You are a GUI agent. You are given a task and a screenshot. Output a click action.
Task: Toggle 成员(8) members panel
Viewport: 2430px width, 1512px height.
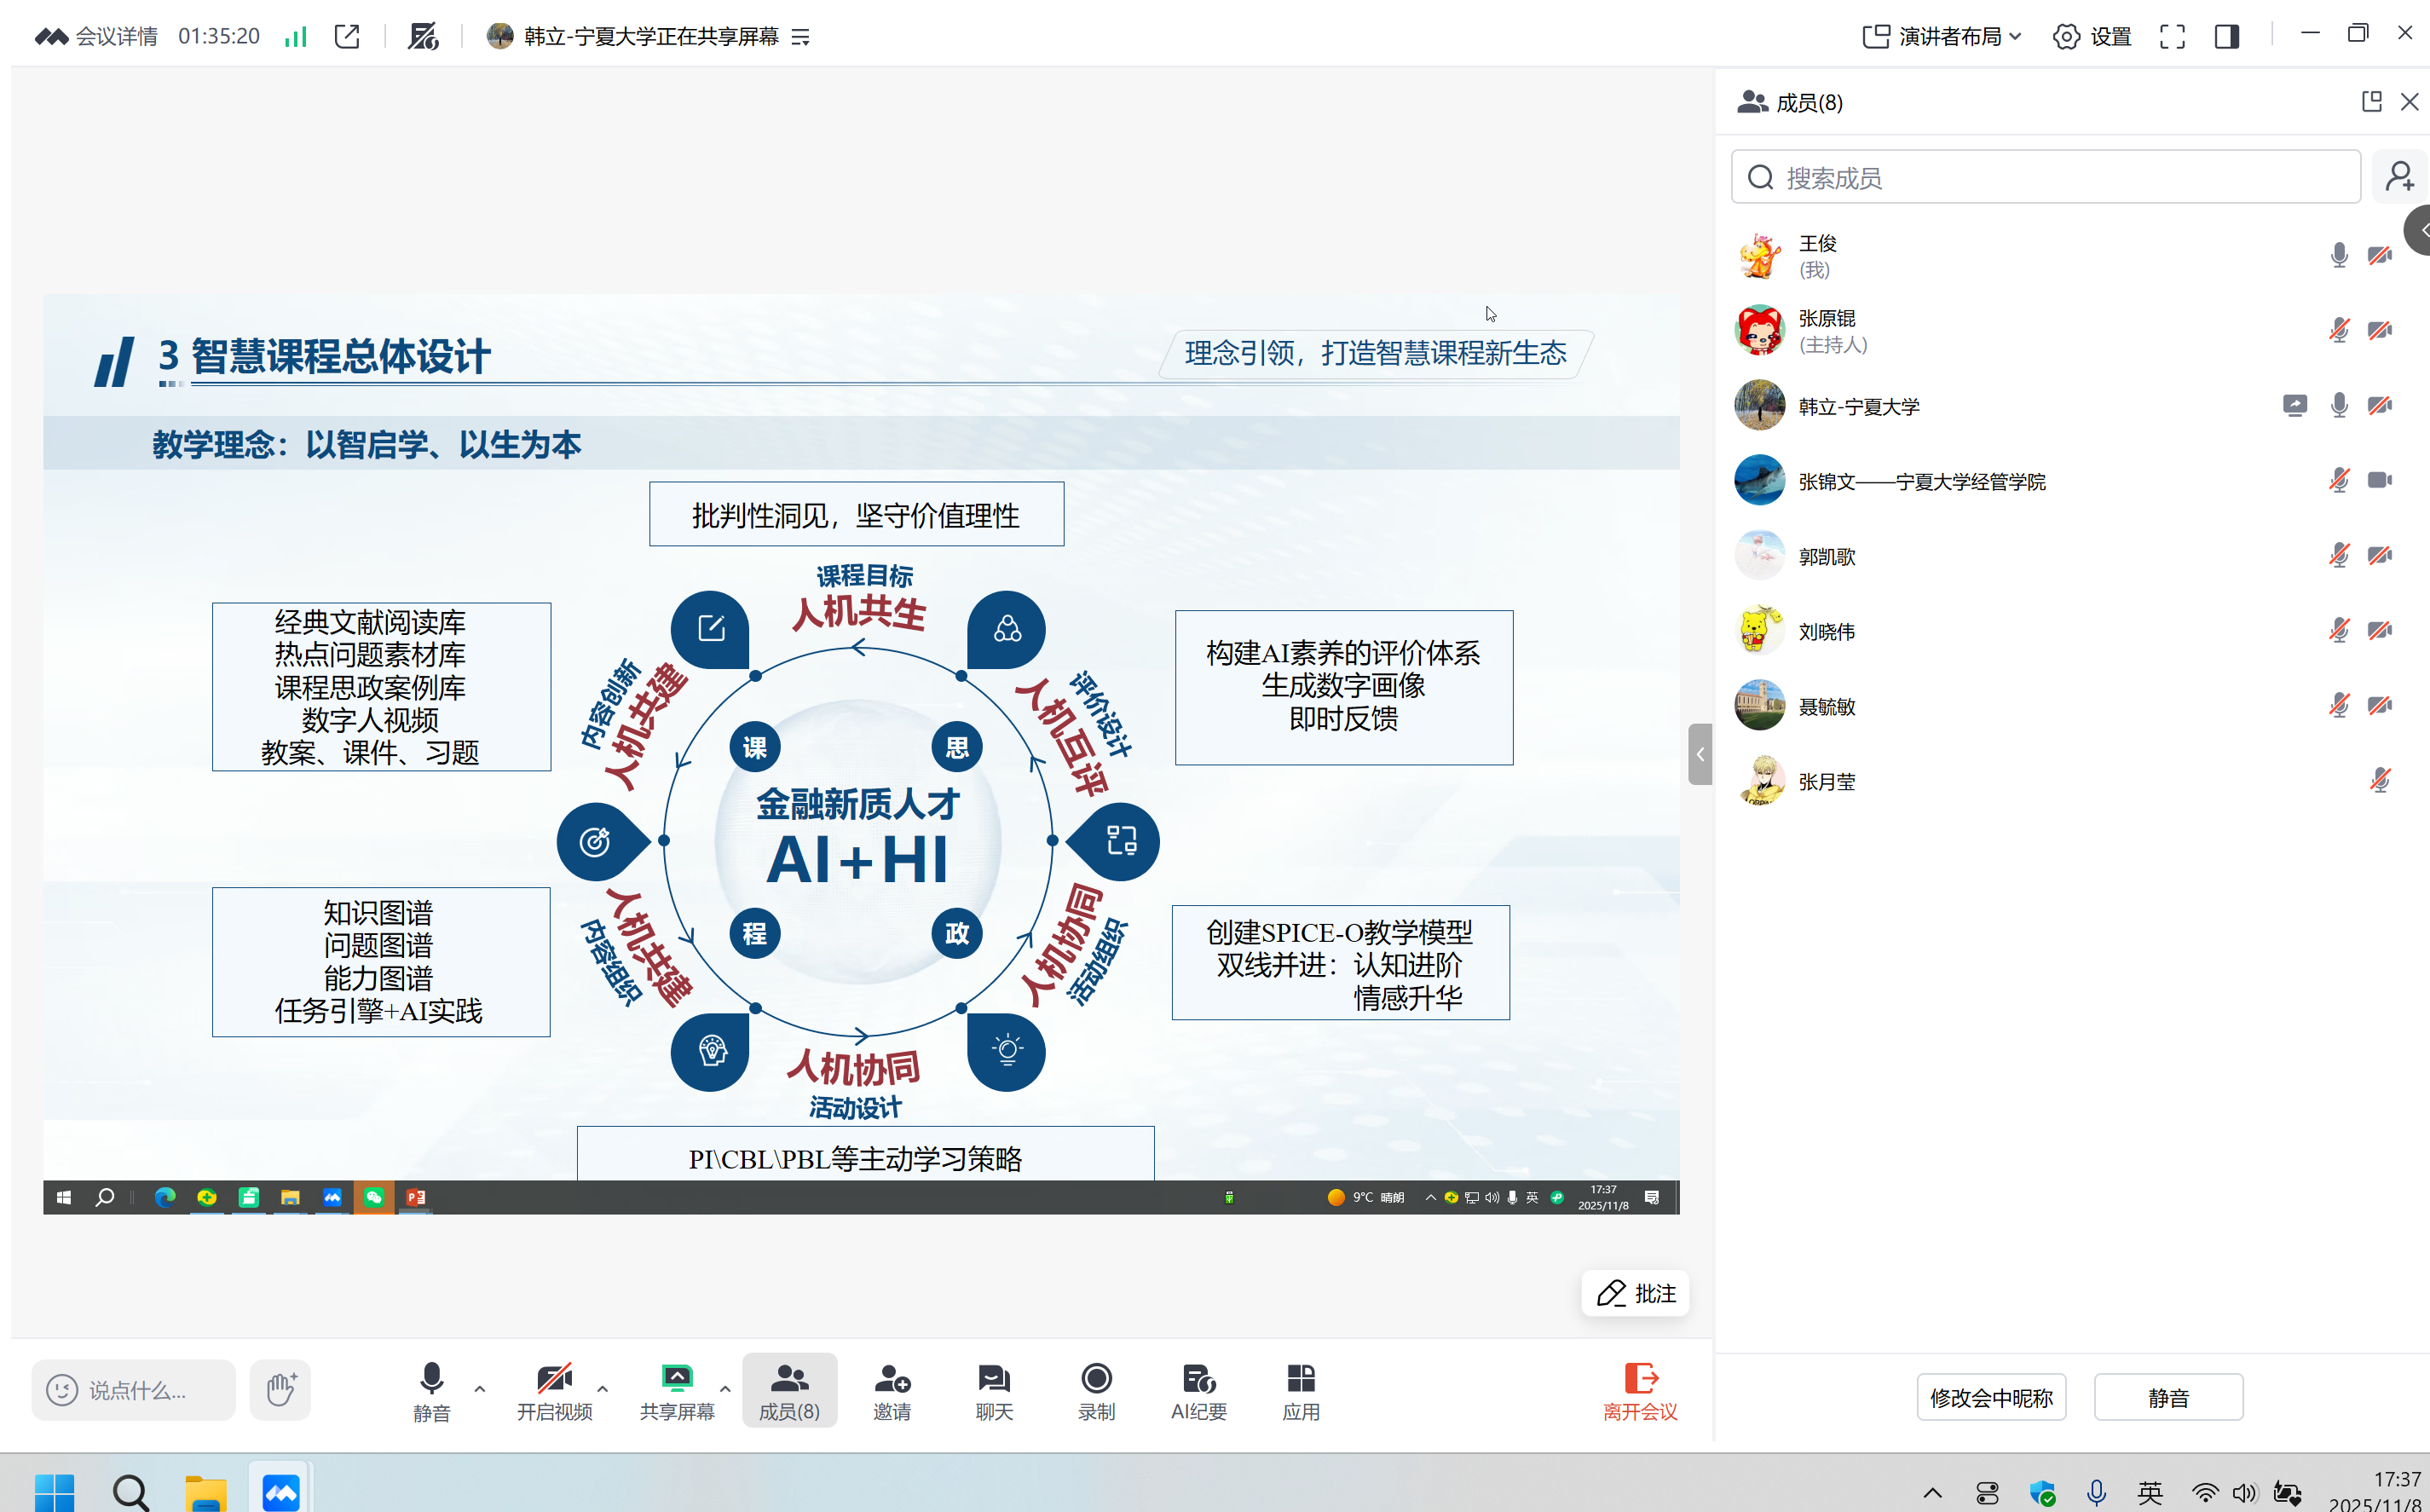click(789, 1390)
